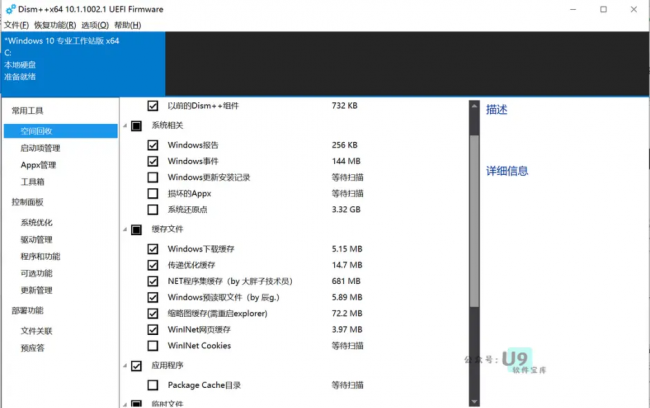Open 工具箱 in the sidebar
This screenshot has height=408, width=650.
point(32,182)
